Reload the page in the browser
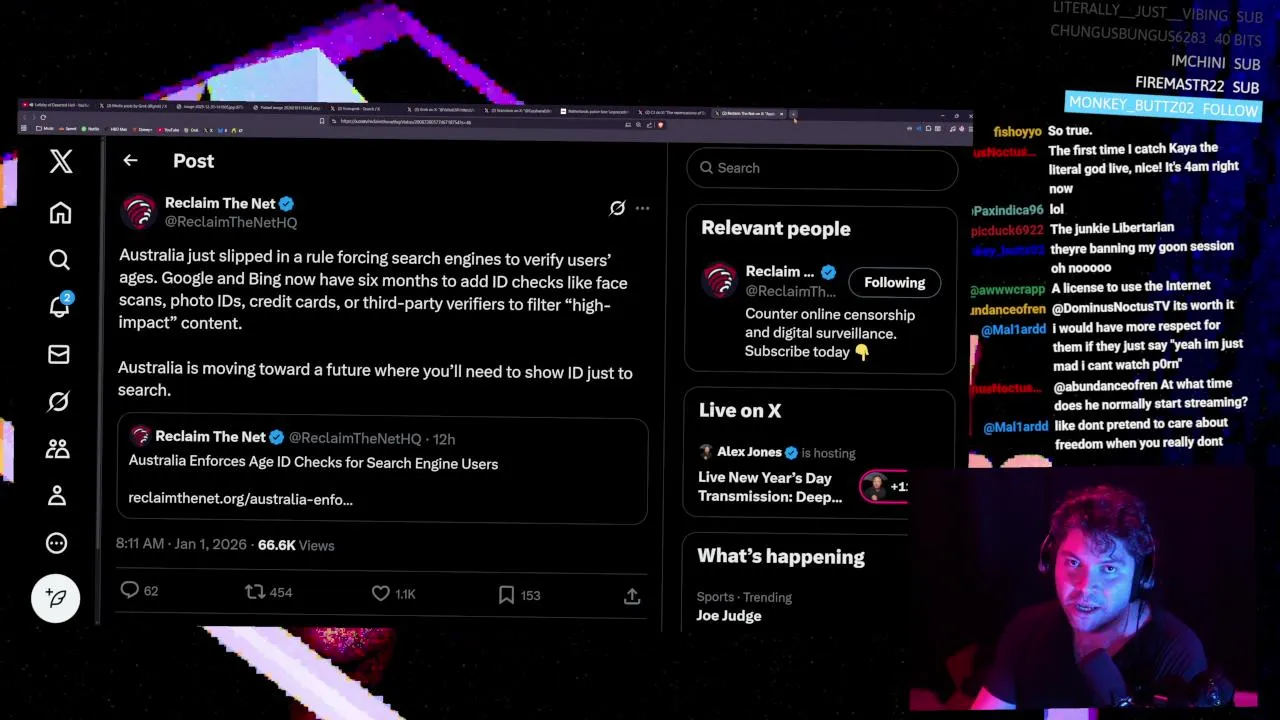 click(43, 118)
